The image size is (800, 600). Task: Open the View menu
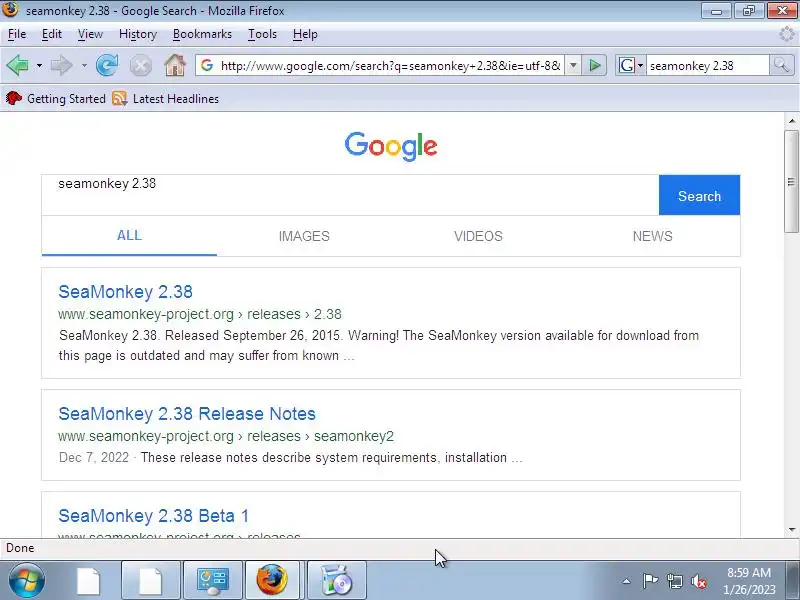click(90, 34)
